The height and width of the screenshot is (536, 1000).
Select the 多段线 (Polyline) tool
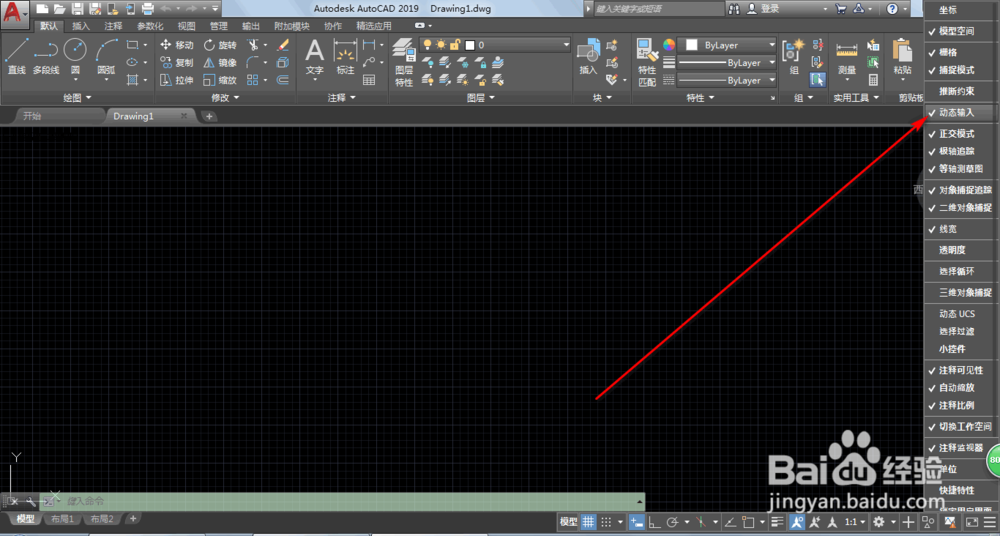pyautogui.click(x=45, y=56)
